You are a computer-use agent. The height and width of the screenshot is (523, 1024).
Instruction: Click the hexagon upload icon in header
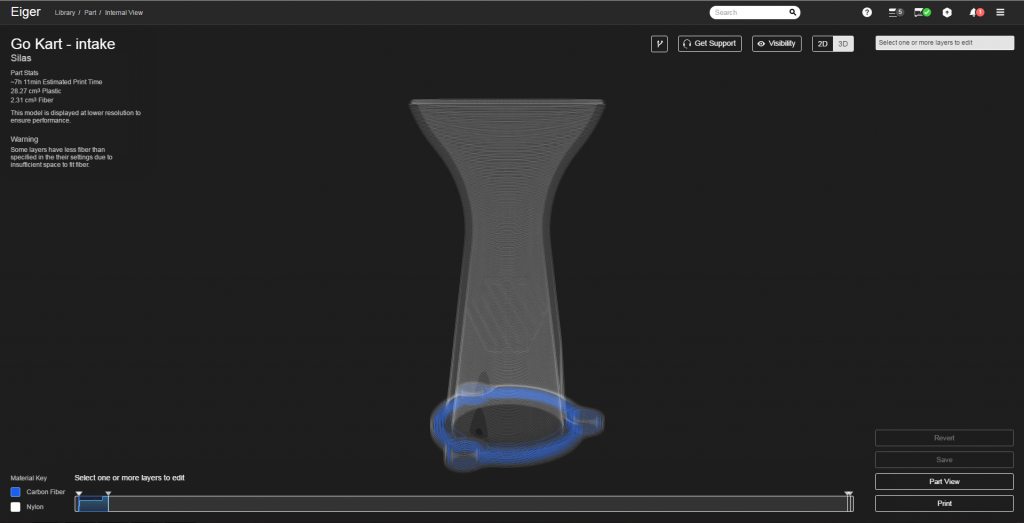point(947,12)
